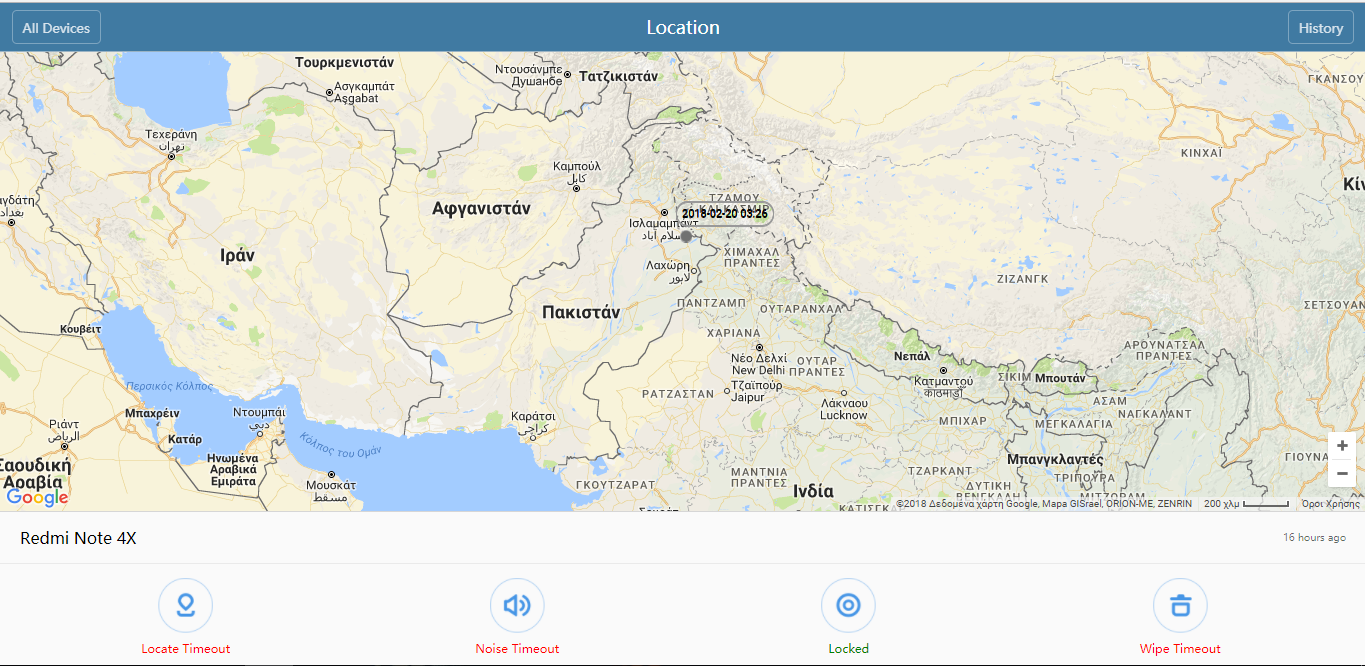Click the map copyright data attribution text
1365x666 pixels.
[1044, 504]
